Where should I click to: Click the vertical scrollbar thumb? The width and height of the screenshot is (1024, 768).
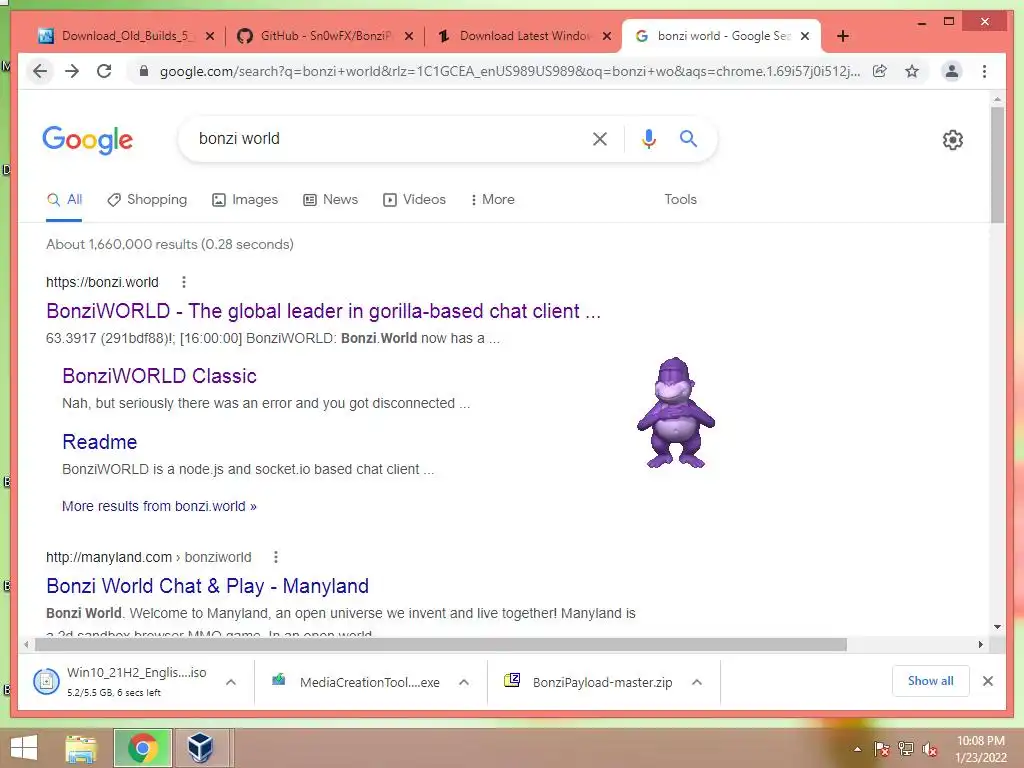pyautogui.click(x=997, y=165)
